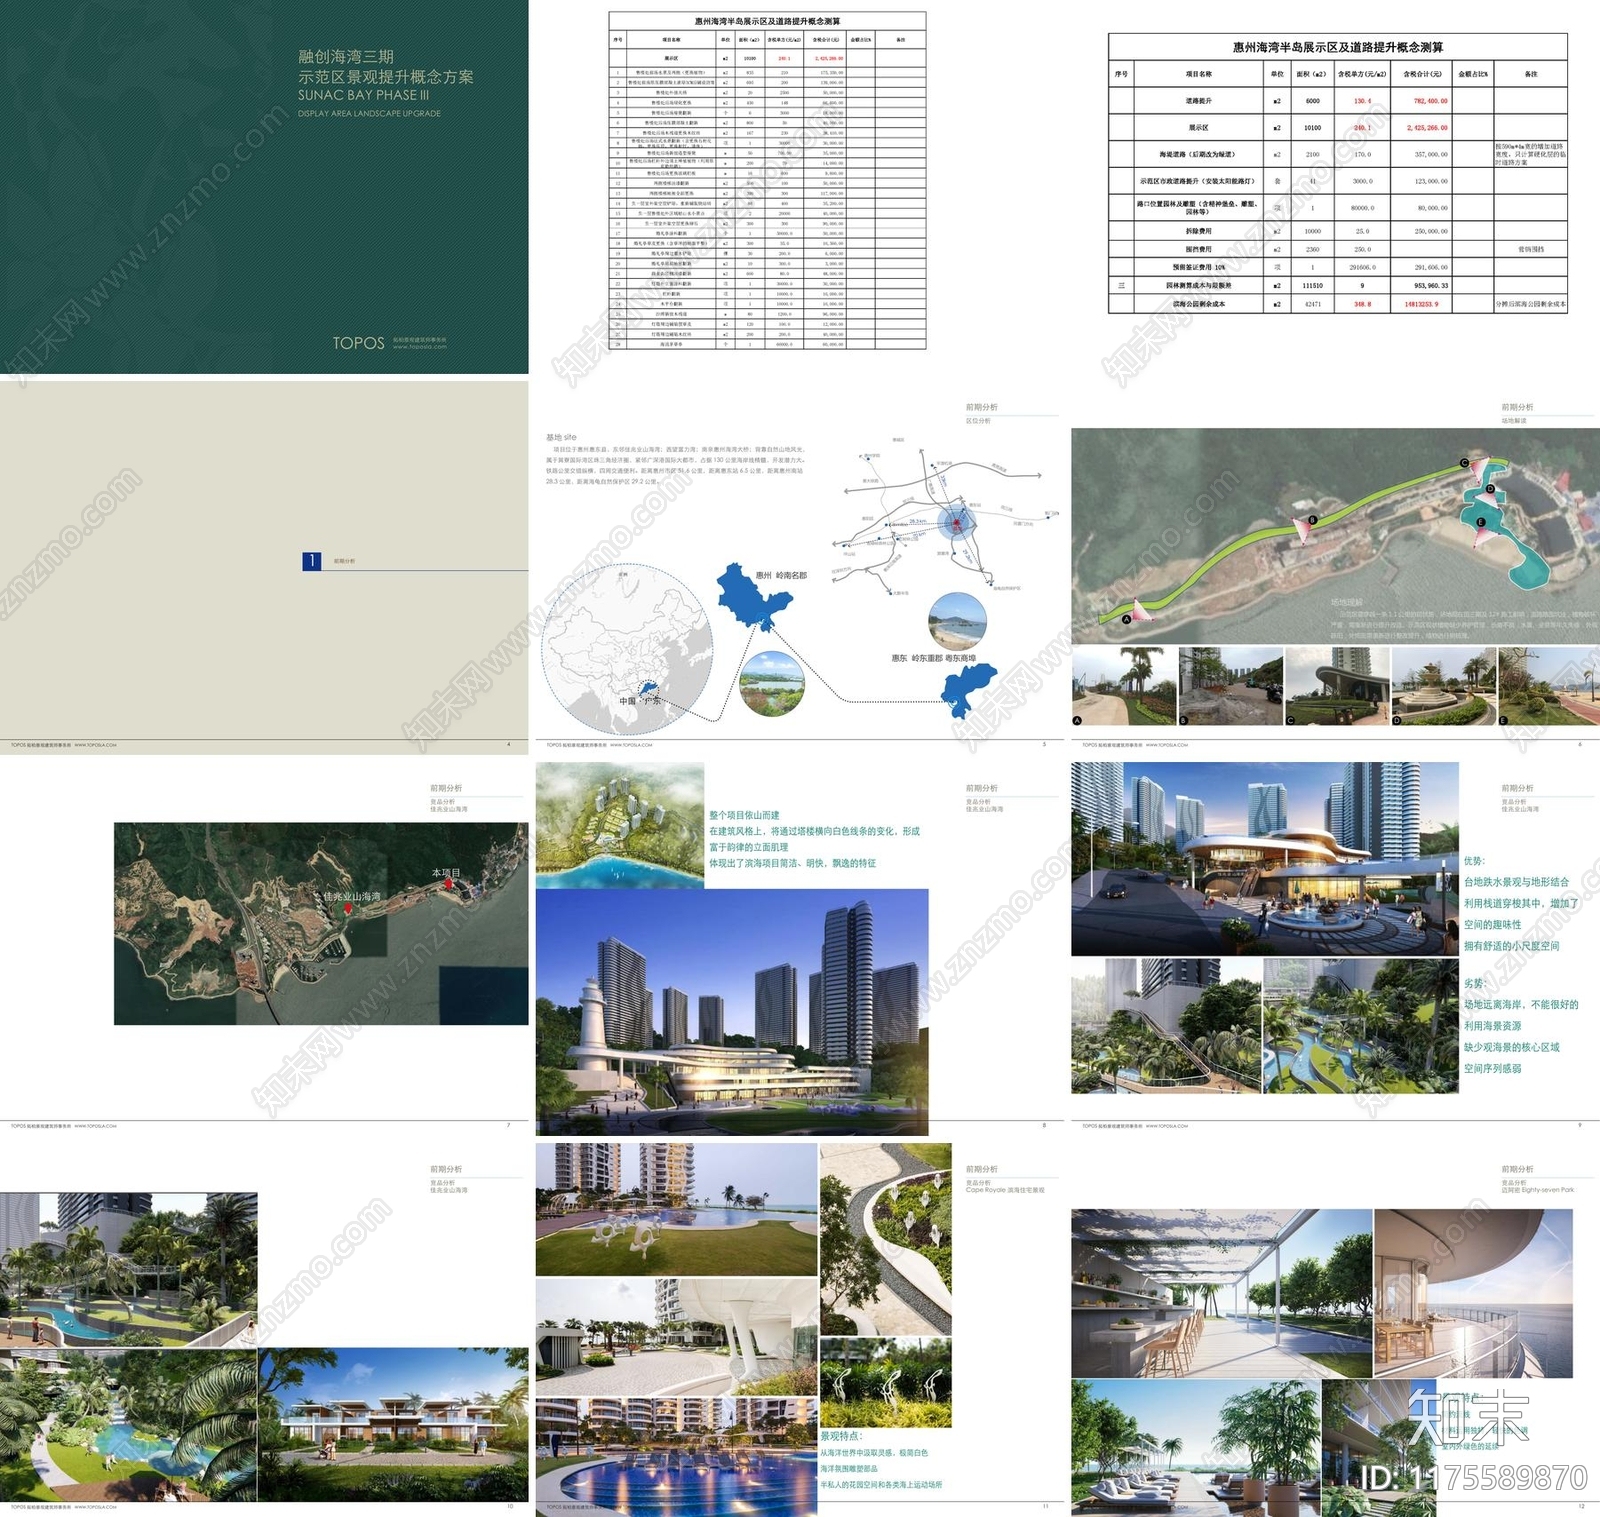
Task: Open the clubhouse evening rendering with fountain
Action: click(1265, 859)
